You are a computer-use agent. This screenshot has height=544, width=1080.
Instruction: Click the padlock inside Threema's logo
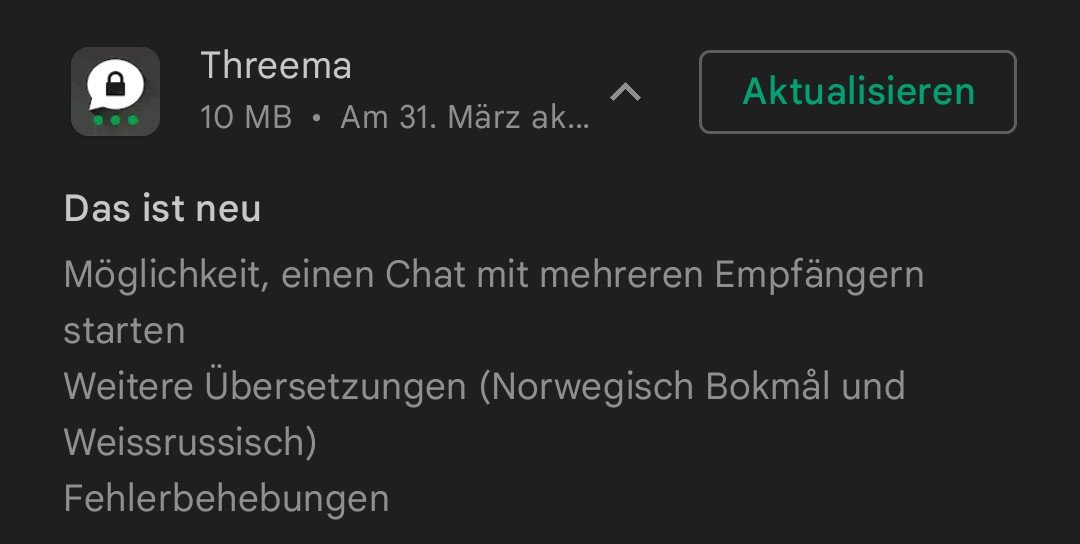pyautogui.click(x=115, y=85)
